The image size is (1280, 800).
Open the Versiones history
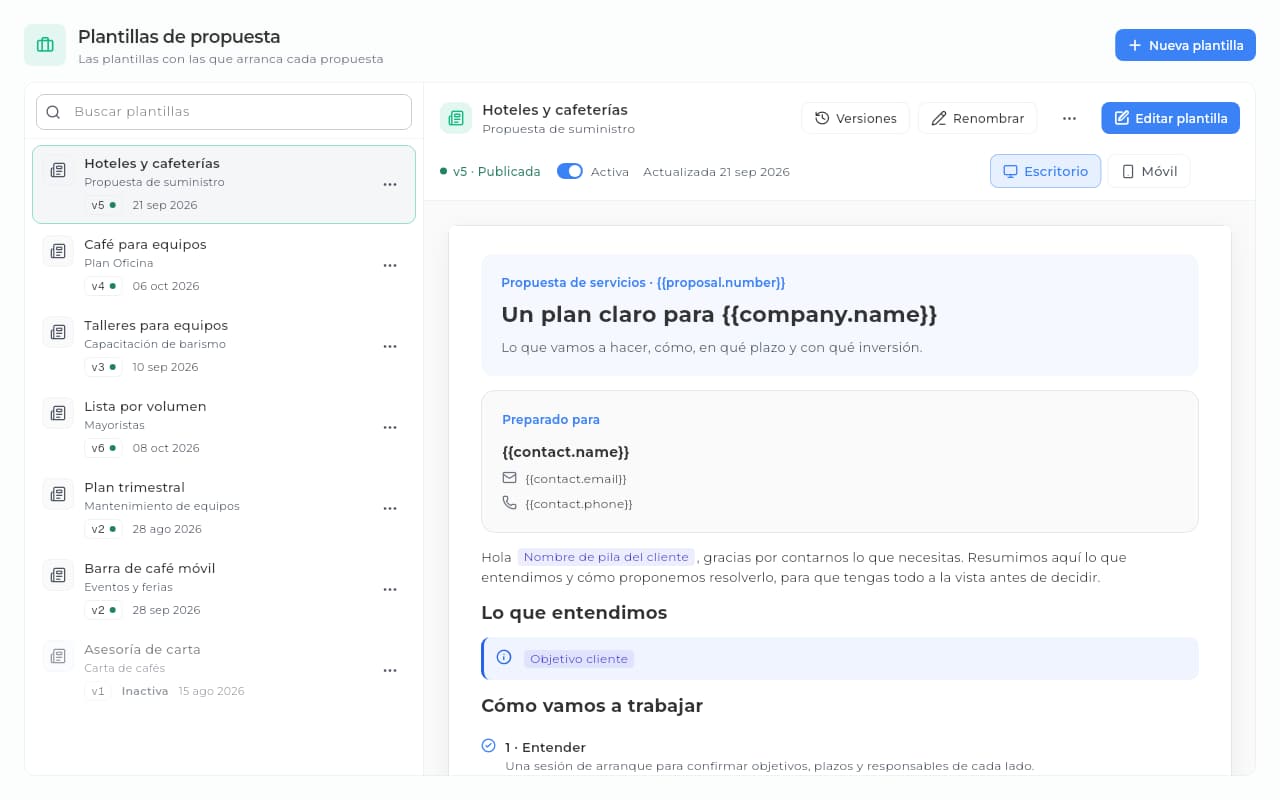[x=855, y=118]
